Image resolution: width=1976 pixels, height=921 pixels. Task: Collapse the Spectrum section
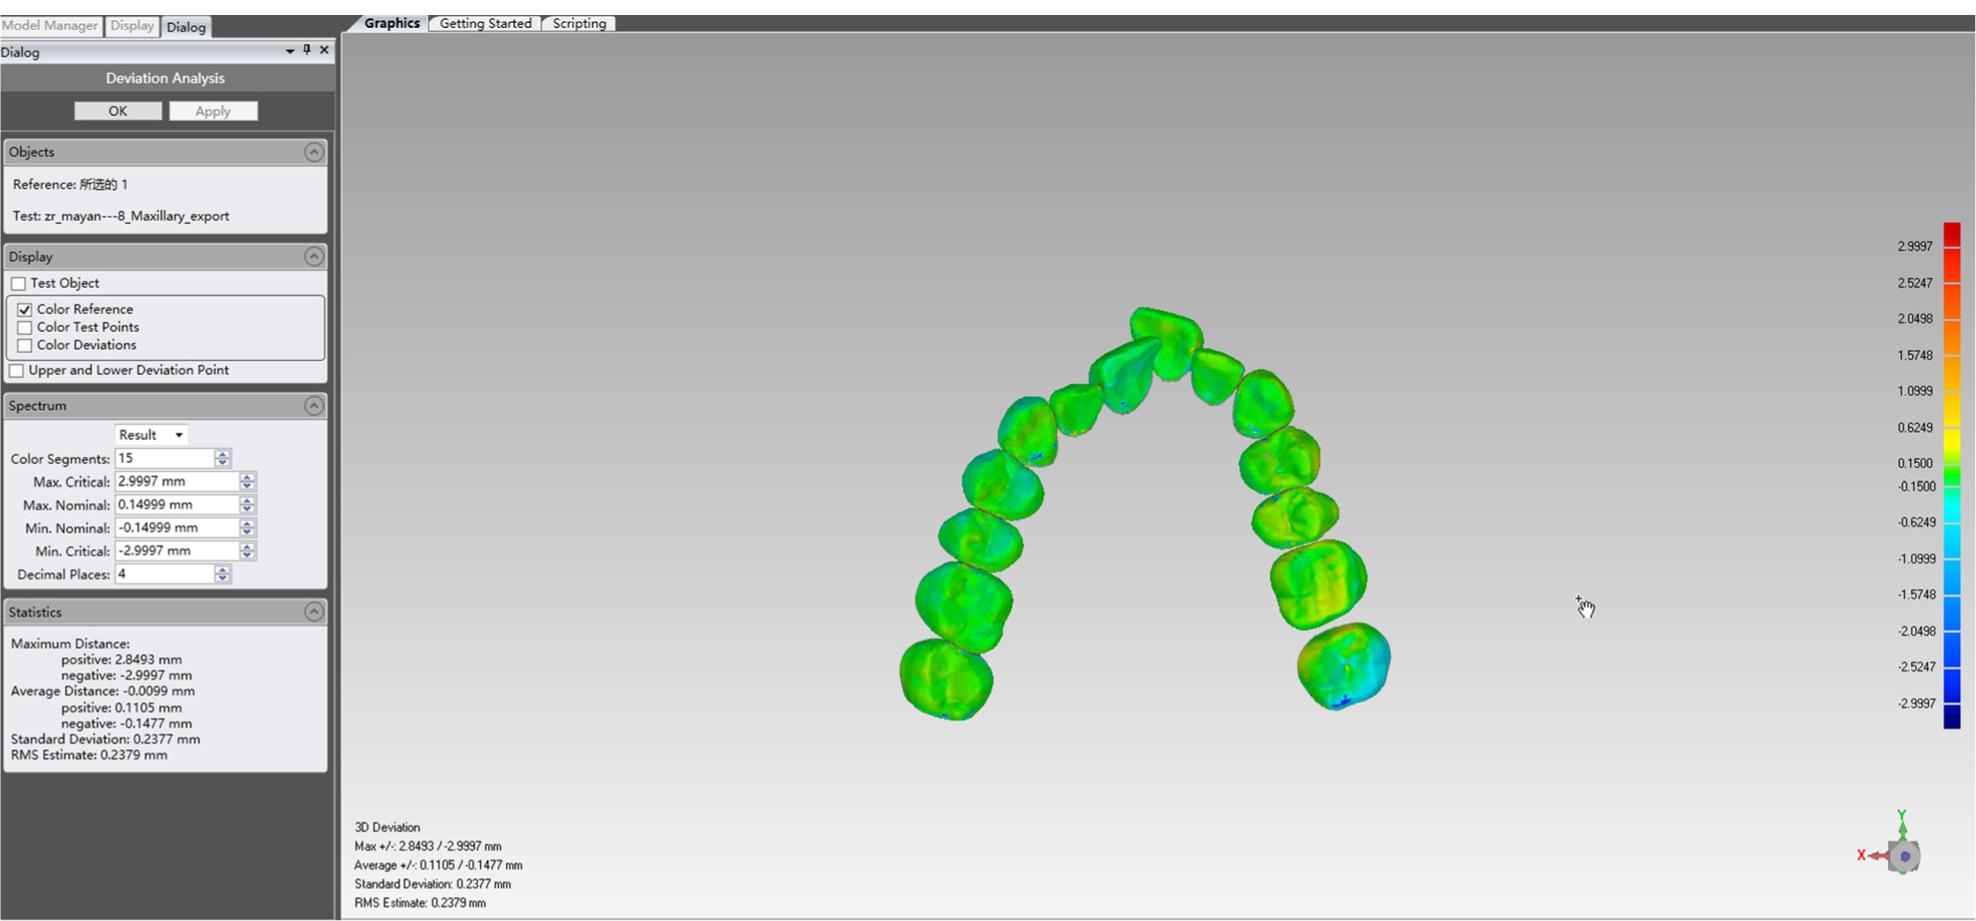tap(316, 405)
